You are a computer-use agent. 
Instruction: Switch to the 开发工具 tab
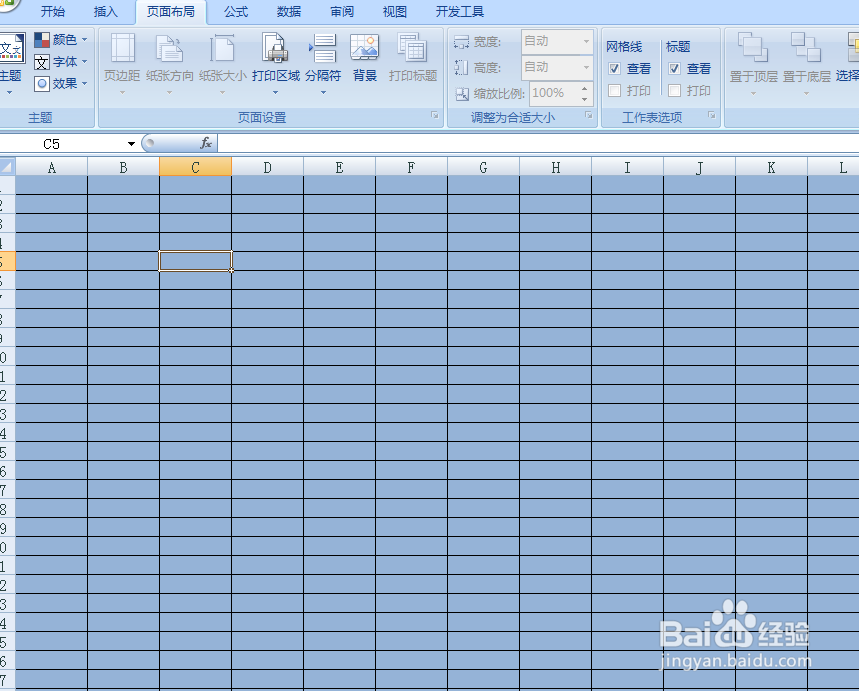coord(460,12)
